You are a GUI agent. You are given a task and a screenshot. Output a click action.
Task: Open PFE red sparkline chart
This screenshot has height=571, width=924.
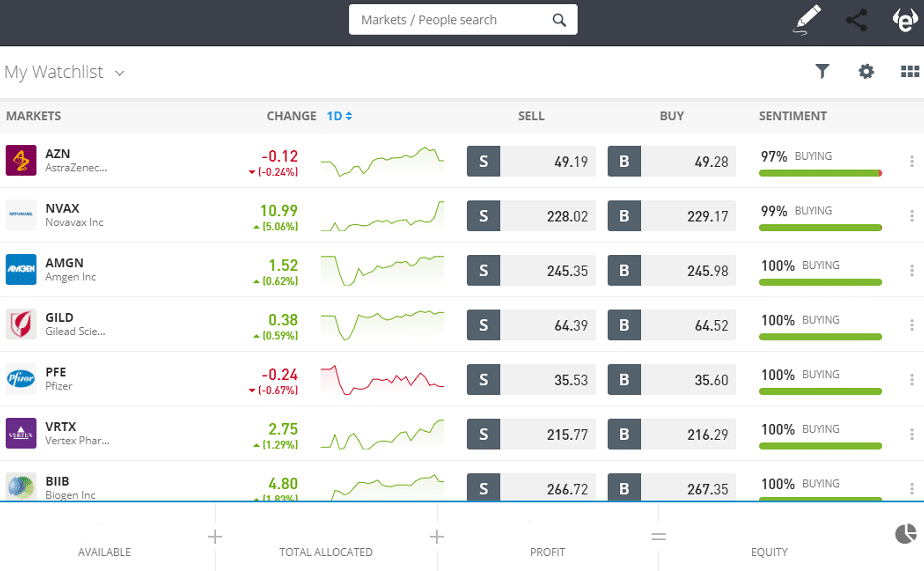(x=382, y=379)
